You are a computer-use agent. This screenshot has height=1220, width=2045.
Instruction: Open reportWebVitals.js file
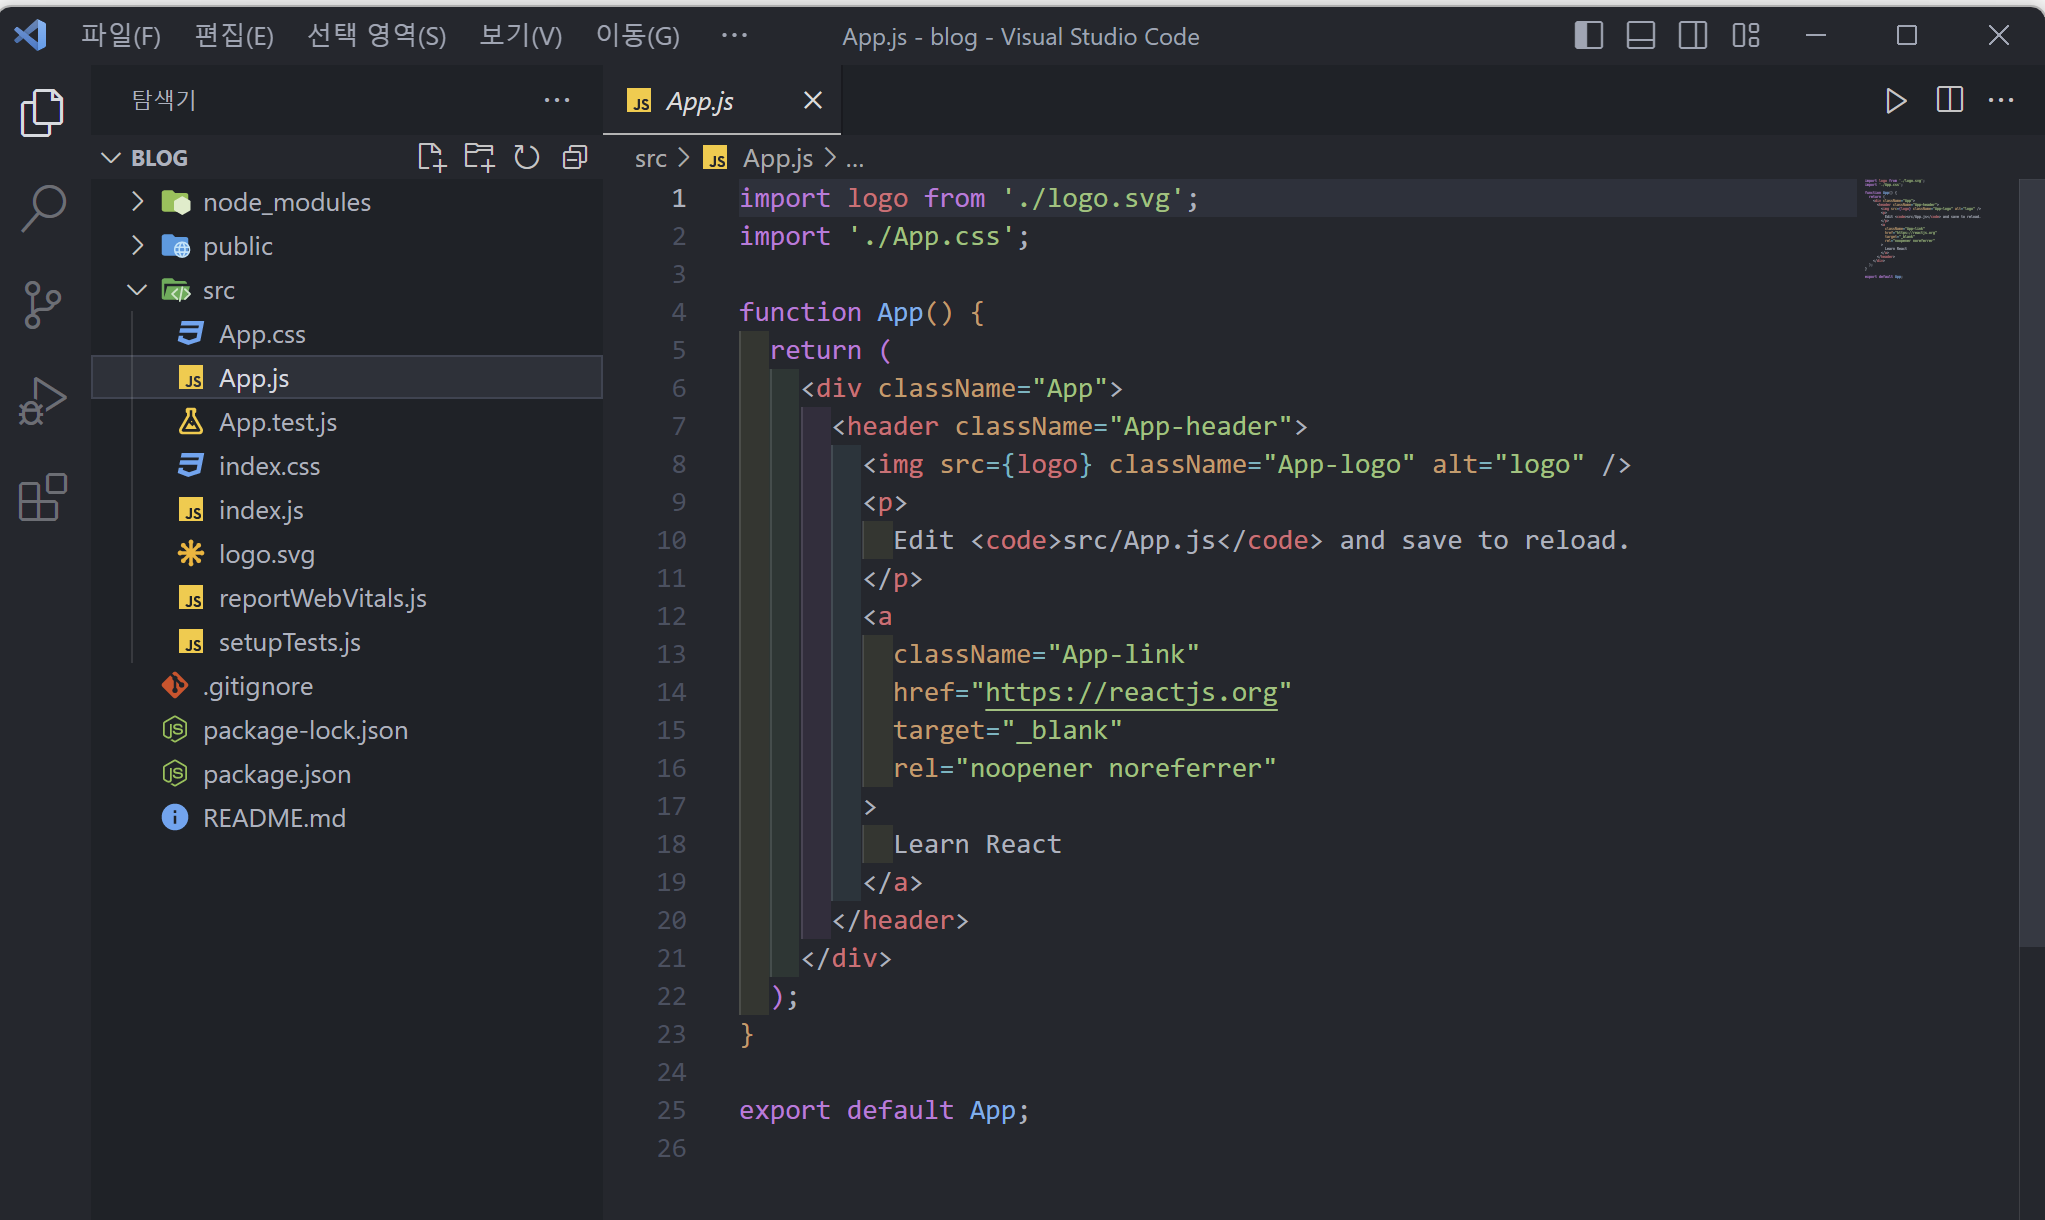346,598
